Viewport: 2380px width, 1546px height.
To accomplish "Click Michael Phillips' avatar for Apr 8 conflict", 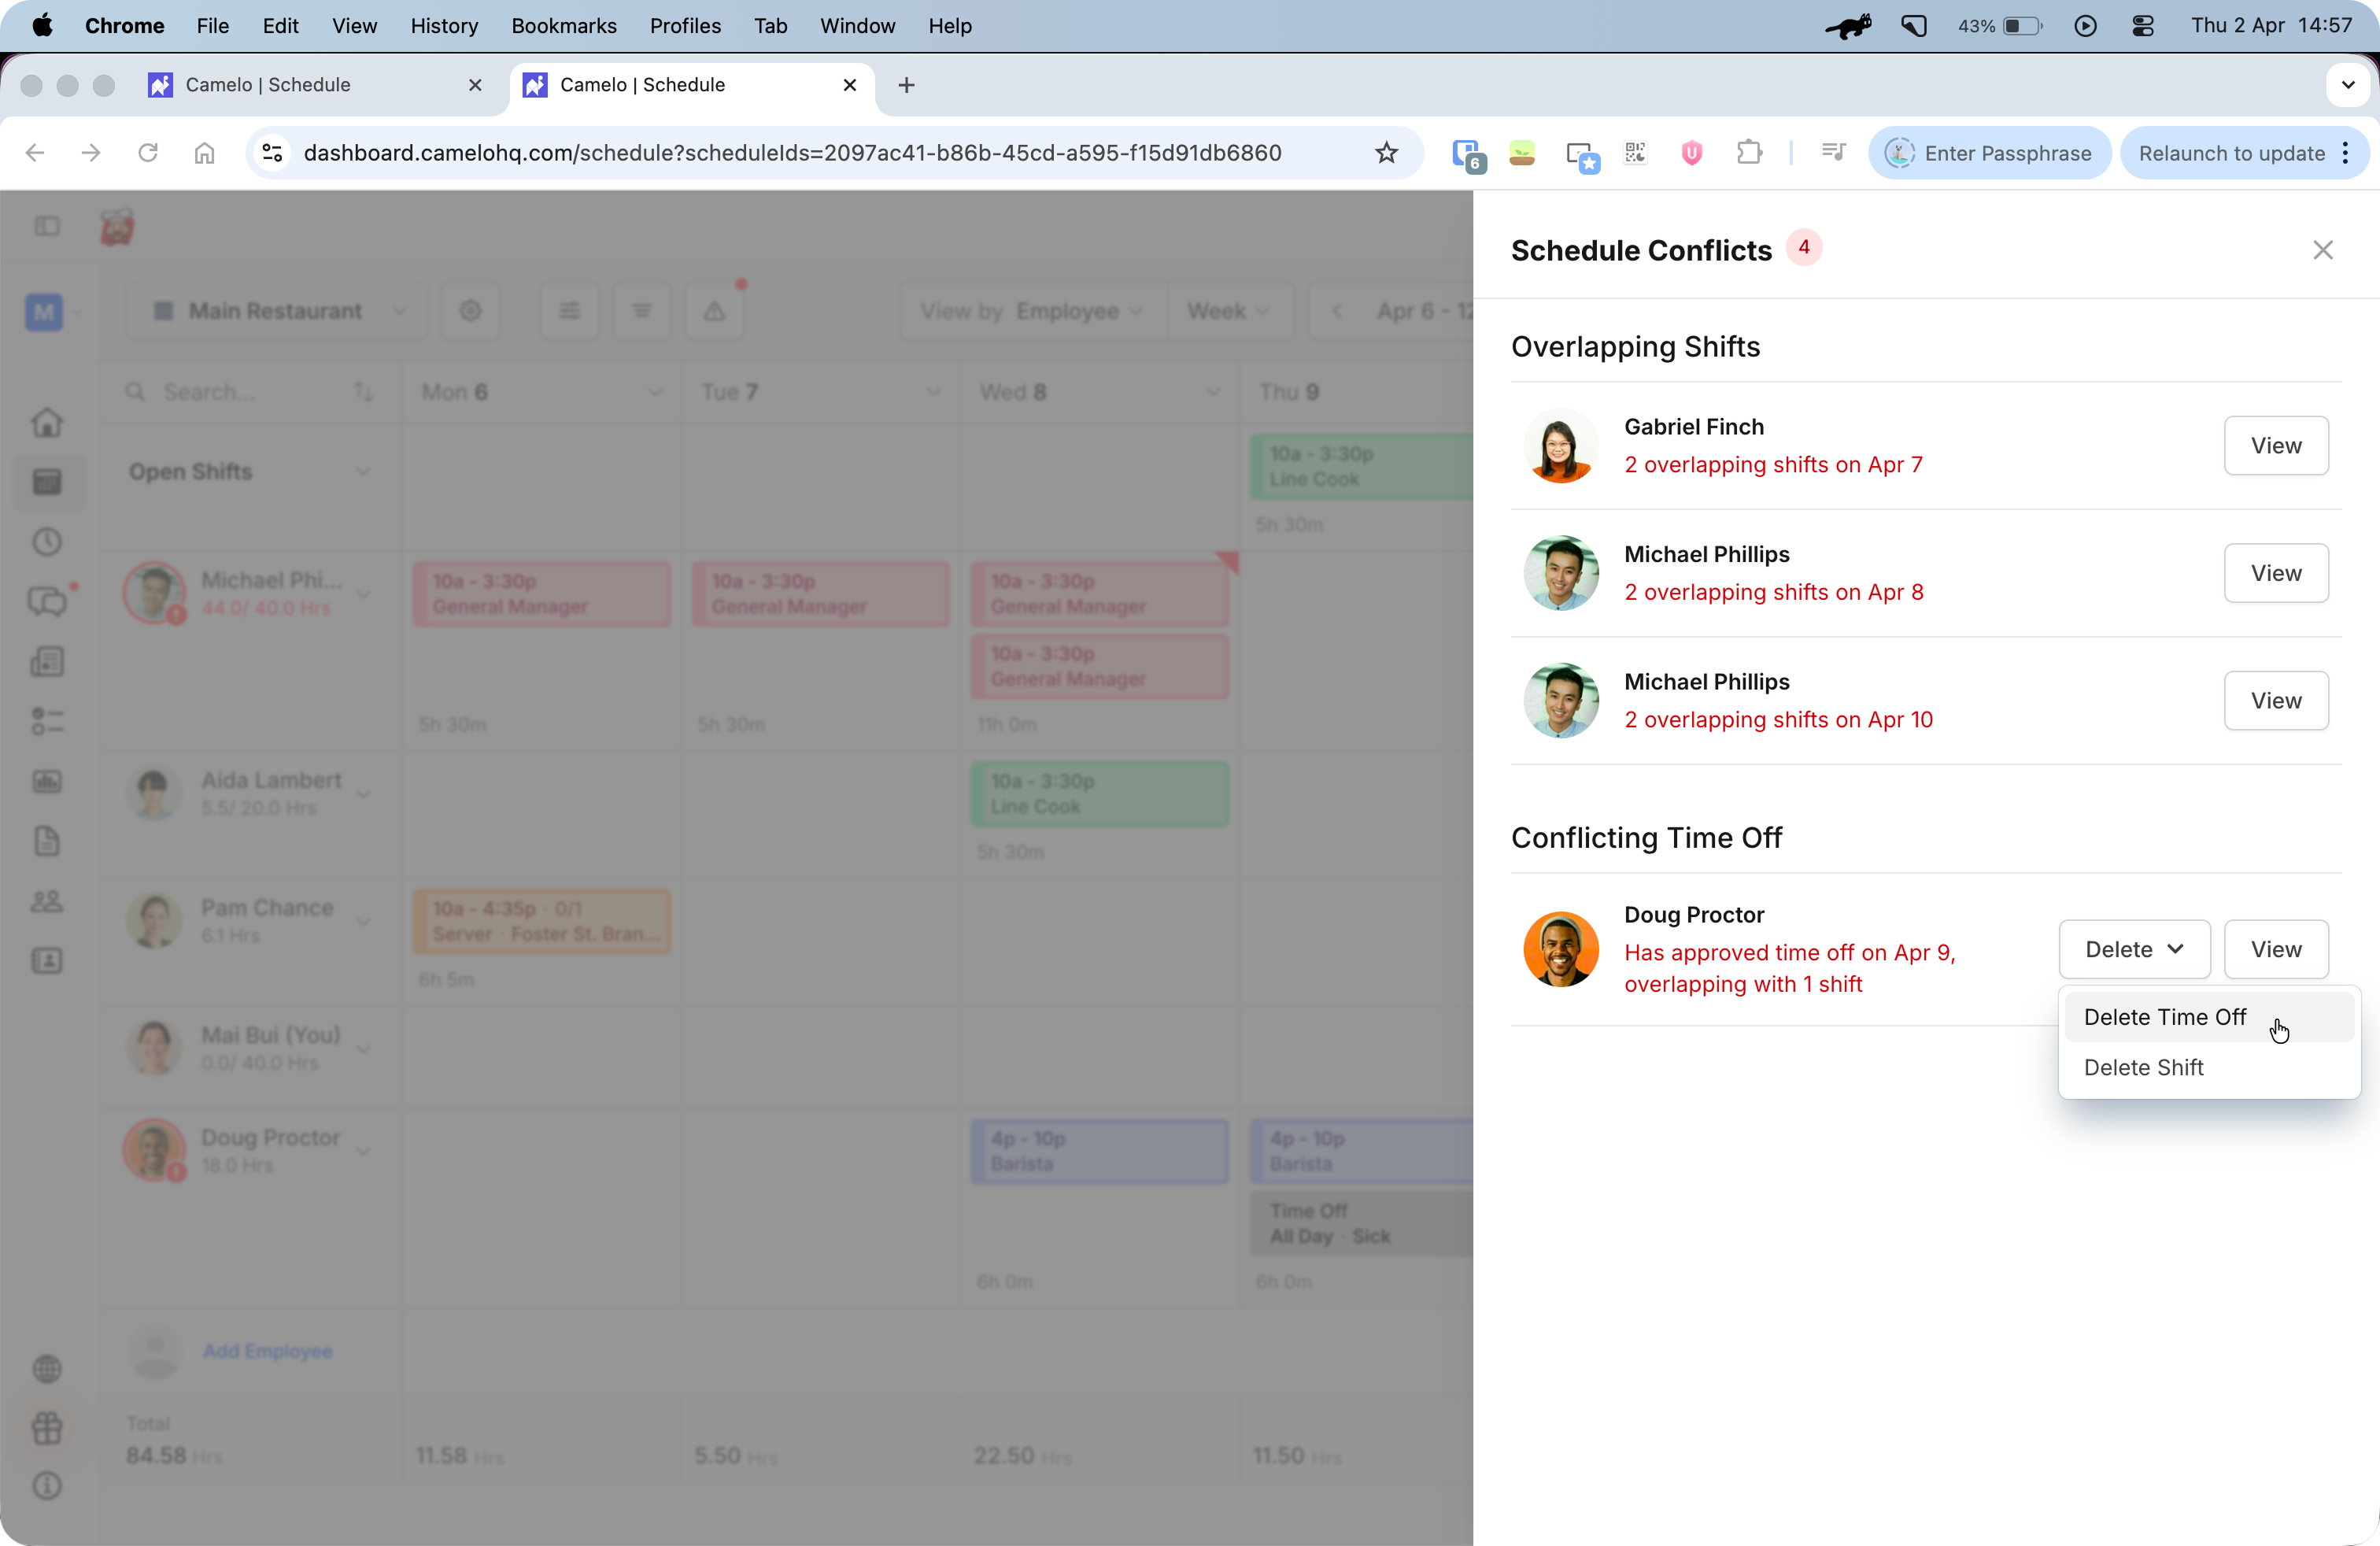I will 1560,573.
